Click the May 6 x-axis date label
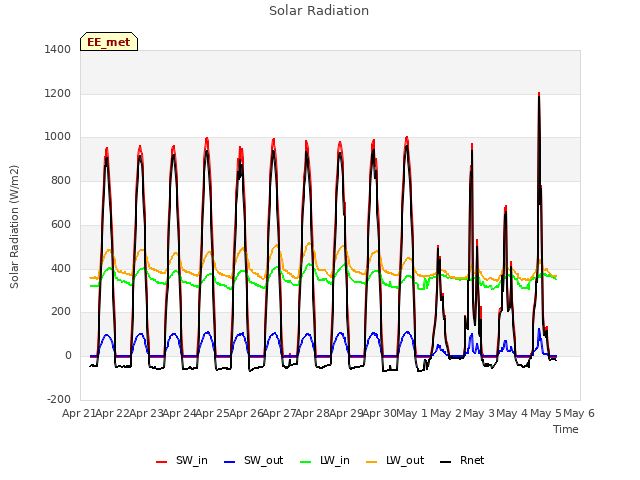Screen dimensions: 640x480 pyautogui.click(x=579, y=413)
